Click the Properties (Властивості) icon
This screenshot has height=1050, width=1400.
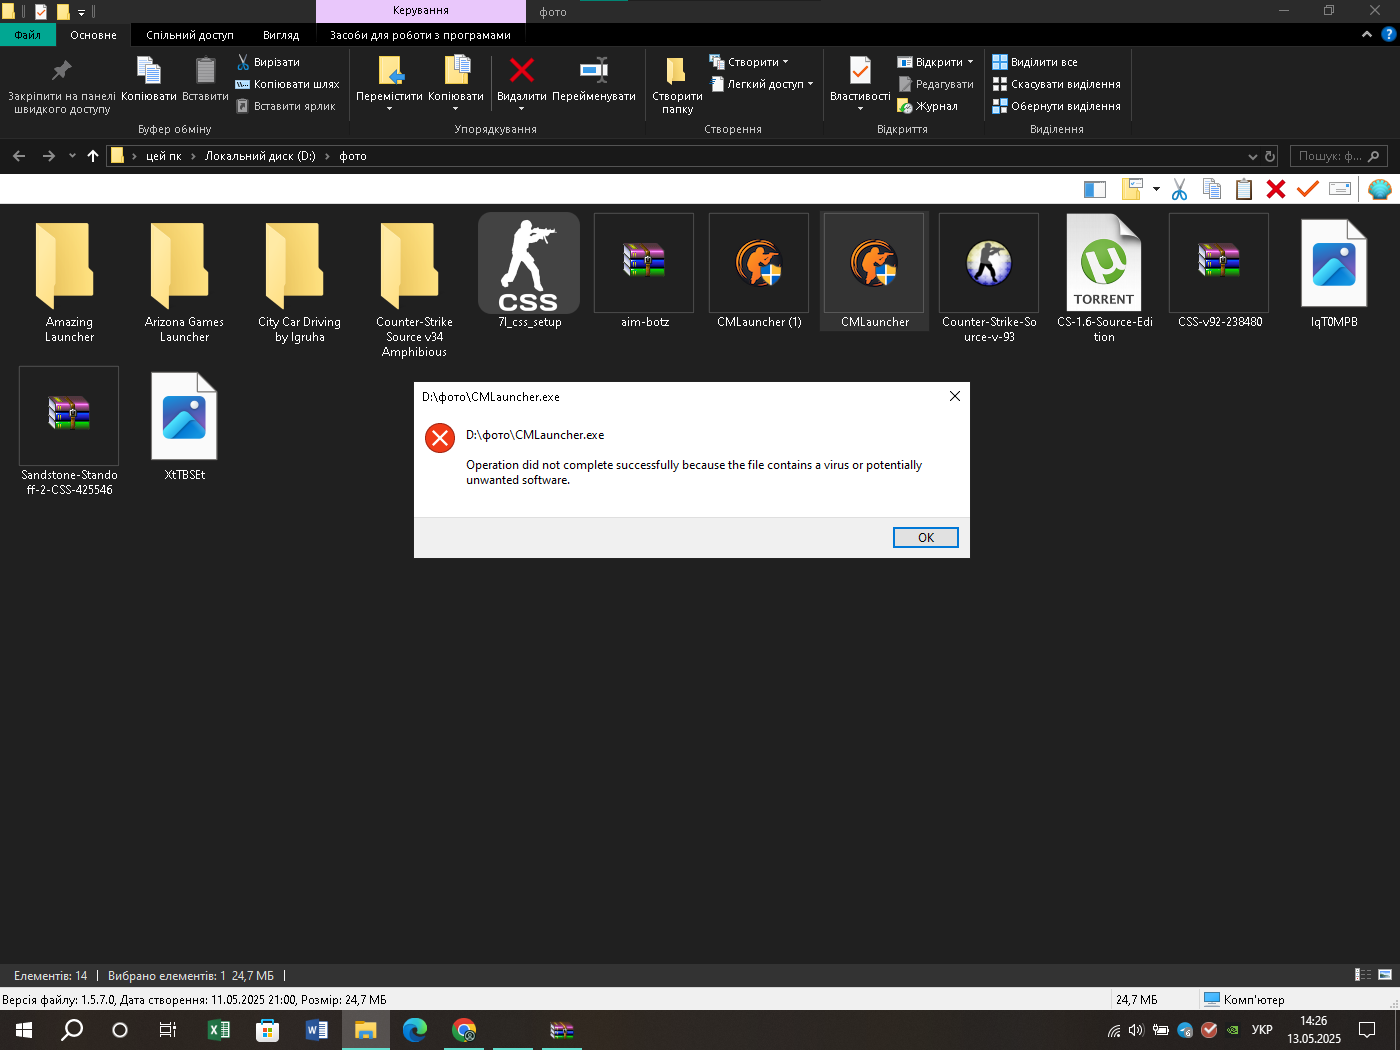[859, 72]
